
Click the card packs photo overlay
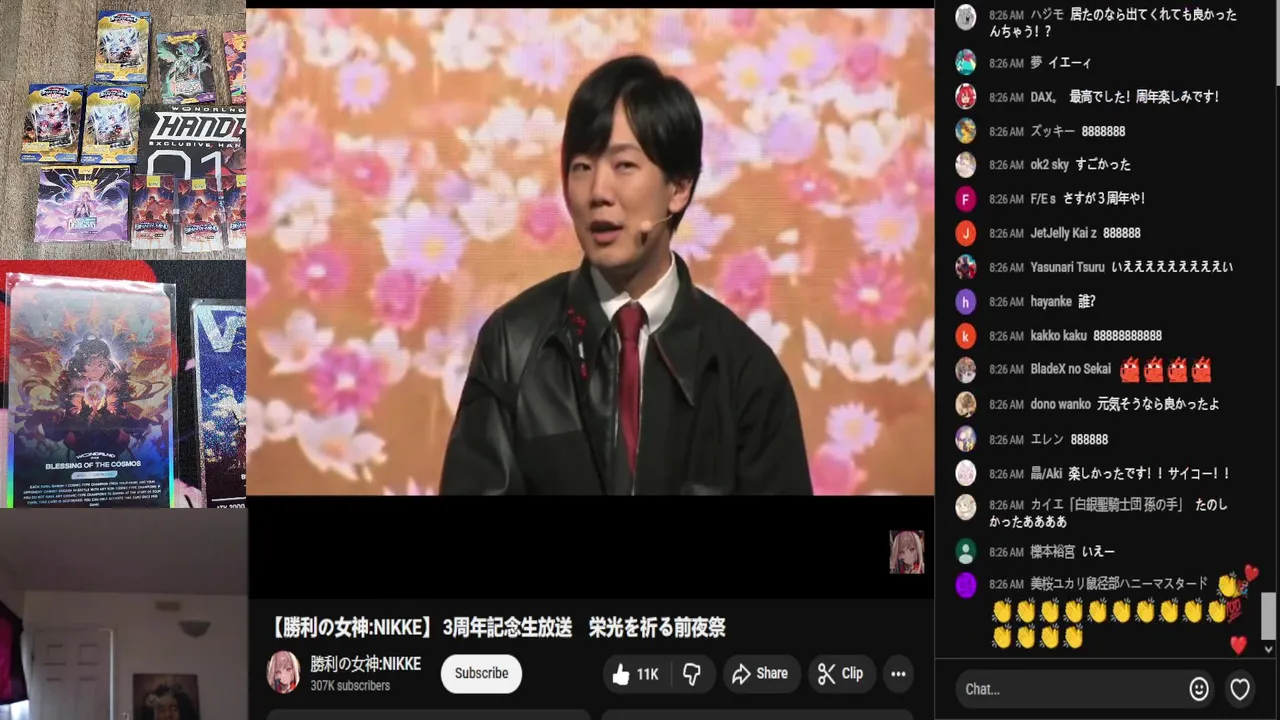(123, 130)
